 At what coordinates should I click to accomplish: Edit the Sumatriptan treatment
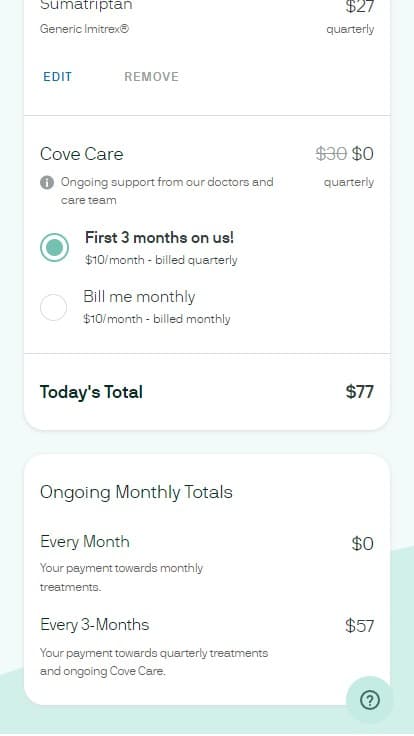58,77
